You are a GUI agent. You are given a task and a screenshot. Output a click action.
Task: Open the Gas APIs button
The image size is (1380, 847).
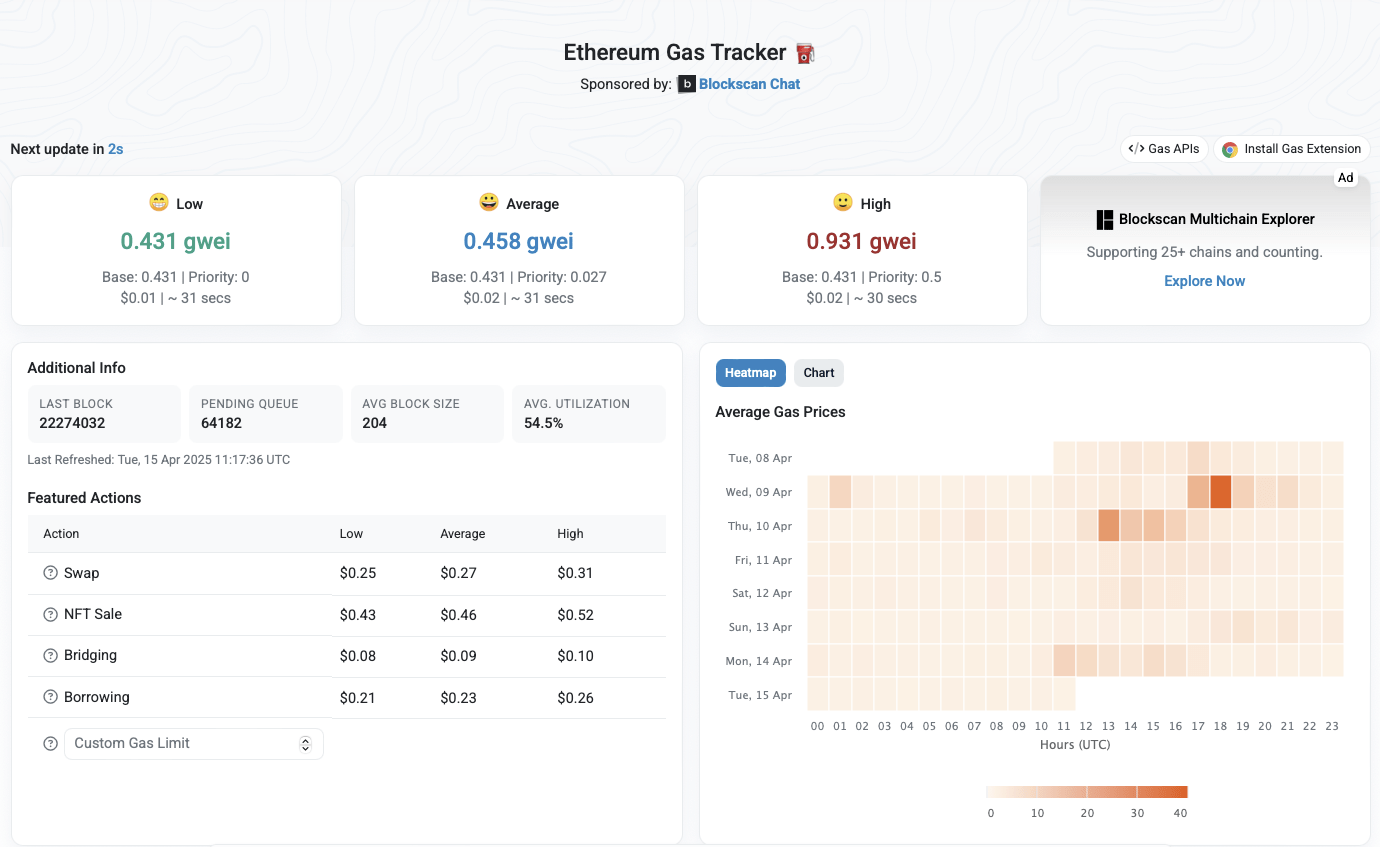[1164, 149]
